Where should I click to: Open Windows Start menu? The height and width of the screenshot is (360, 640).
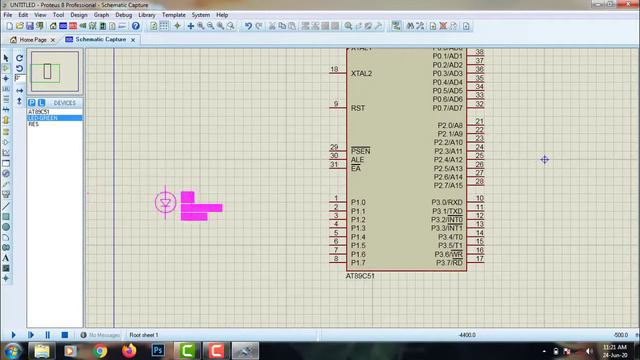click(12, 351)
